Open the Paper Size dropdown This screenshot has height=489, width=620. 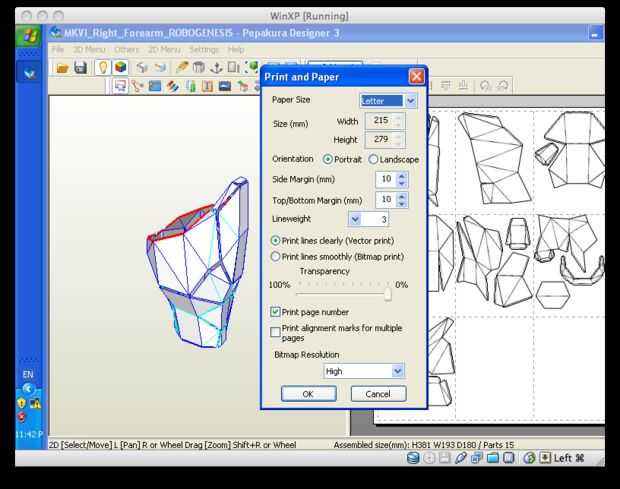tap(410, 101)
